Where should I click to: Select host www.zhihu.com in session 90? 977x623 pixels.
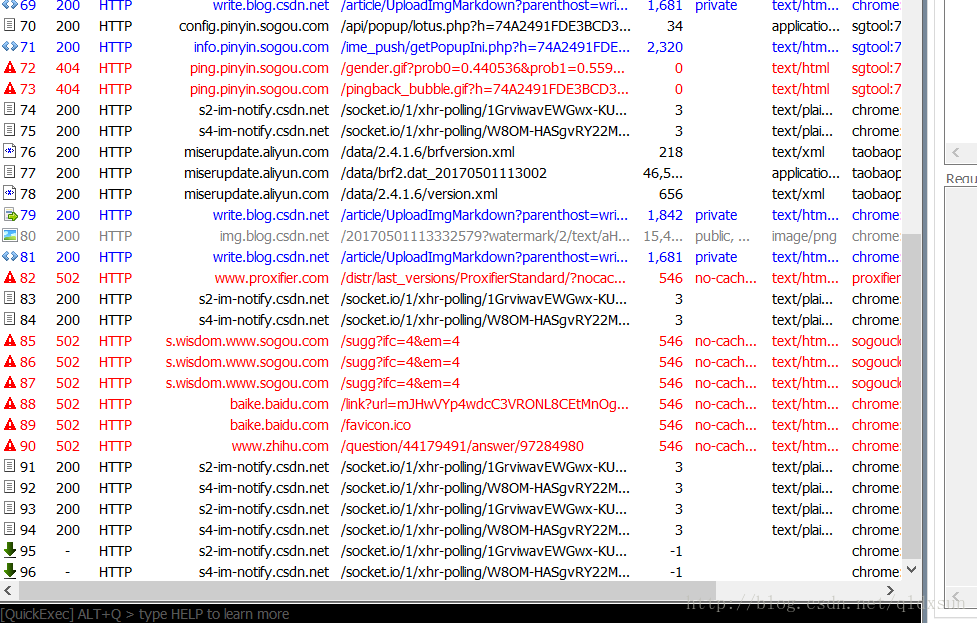[x=280, y=446]
